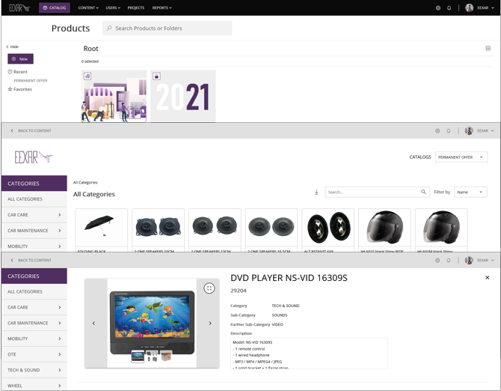This screenshot has height=391, width=501.
Task: Click the Search Products or Folders field
Action: (x=167, y=28)
